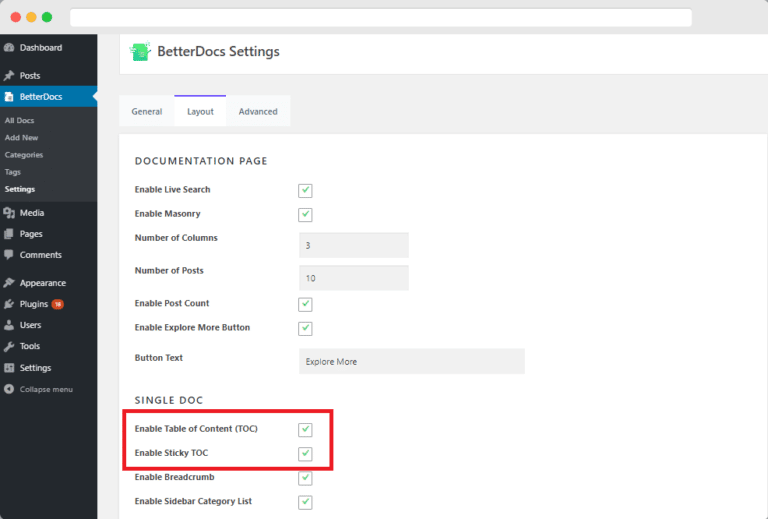The image size is (768, 519).
Task: Open Appearance brush icon
Action: pyautogui.click(x=9, y=283)
